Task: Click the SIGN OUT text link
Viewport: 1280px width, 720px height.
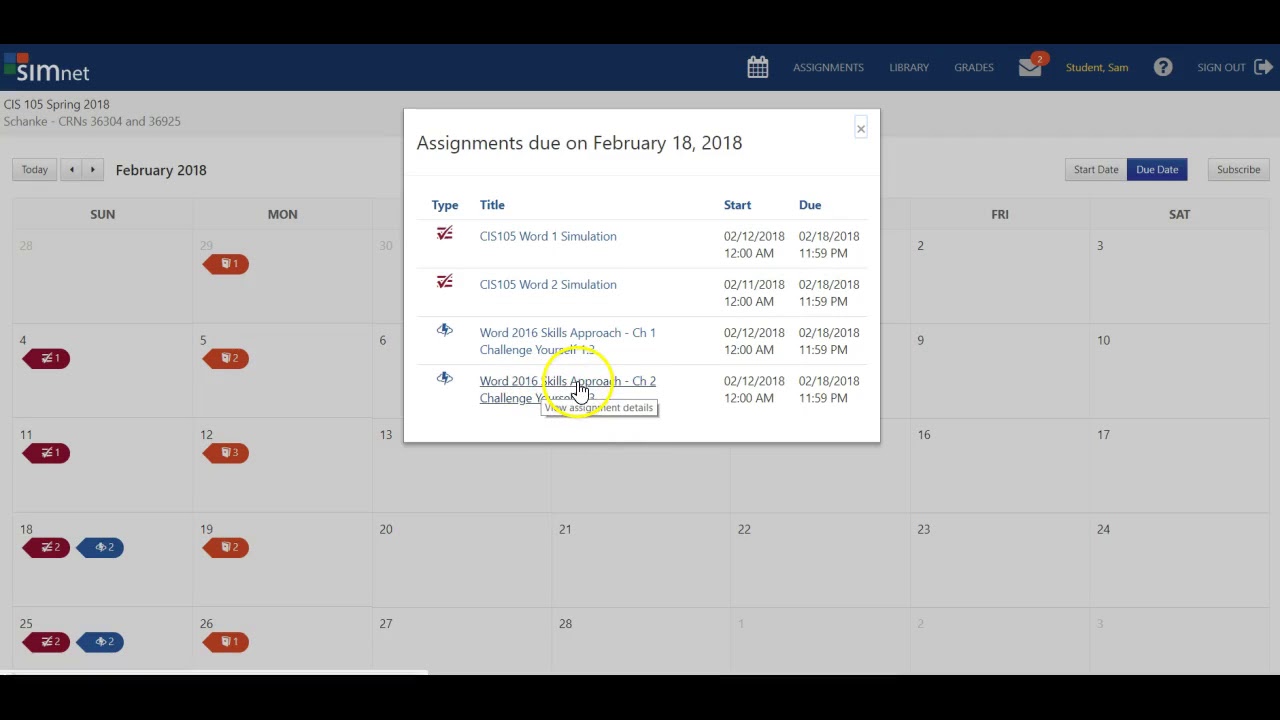Action: tap(1221, 67)
